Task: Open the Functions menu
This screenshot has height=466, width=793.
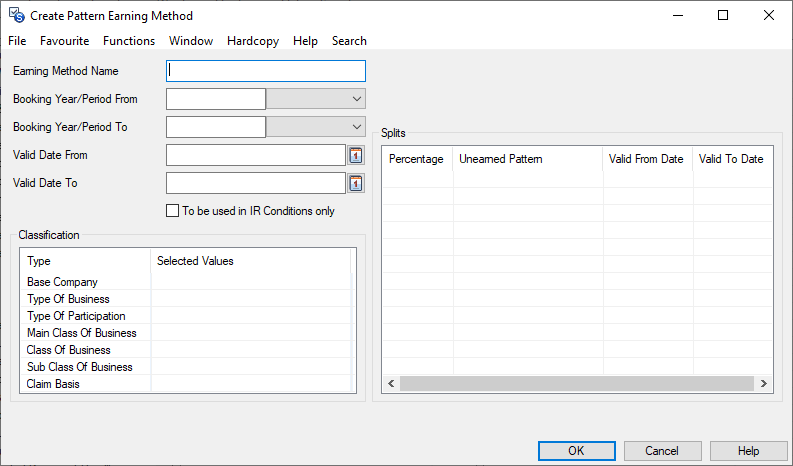Action: coord(129,41)
